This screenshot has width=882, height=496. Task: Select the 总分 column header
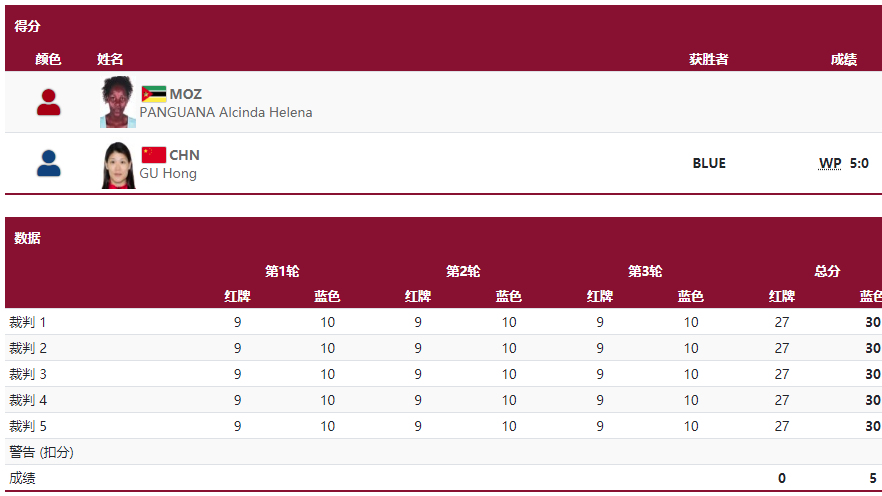coord(827,272)
